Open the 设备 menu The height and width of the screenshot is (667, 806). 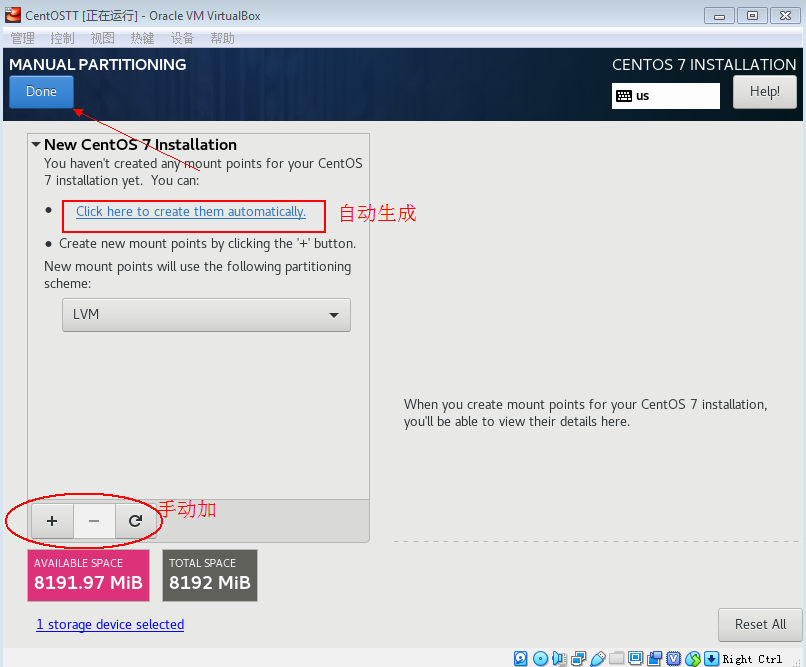(x=182, y=39)
